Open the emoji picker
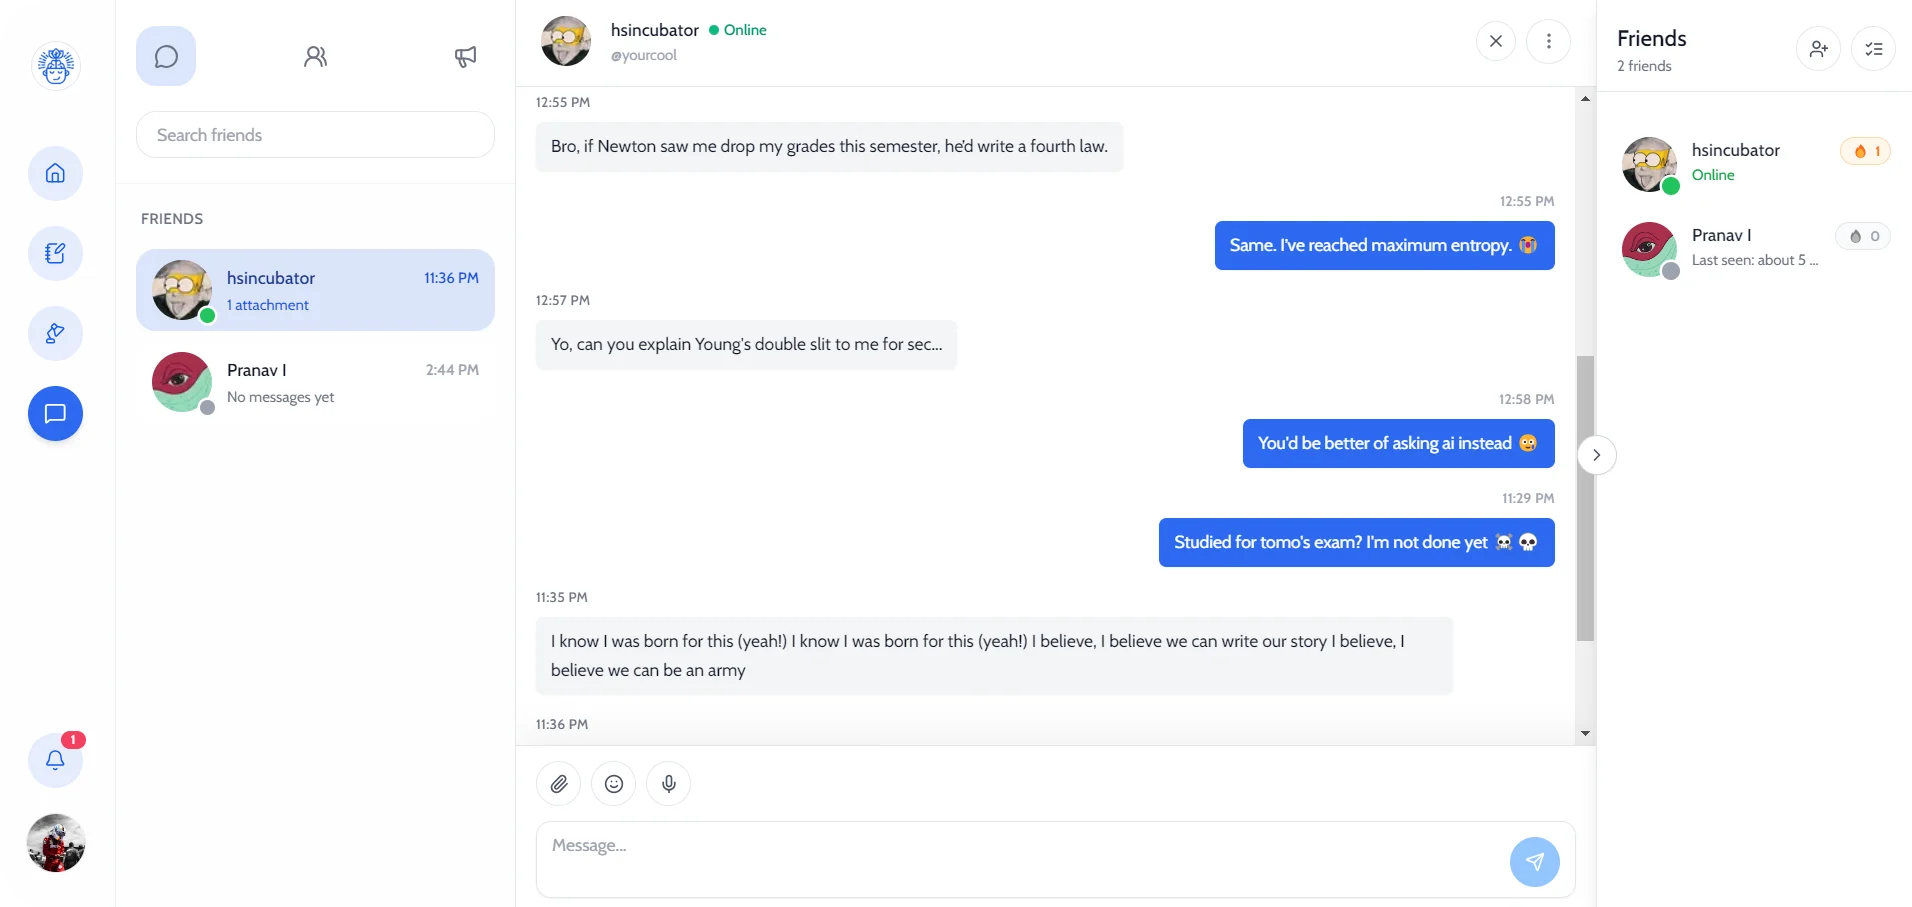Screen dimensions: 1912x907 tap(614, 784)
